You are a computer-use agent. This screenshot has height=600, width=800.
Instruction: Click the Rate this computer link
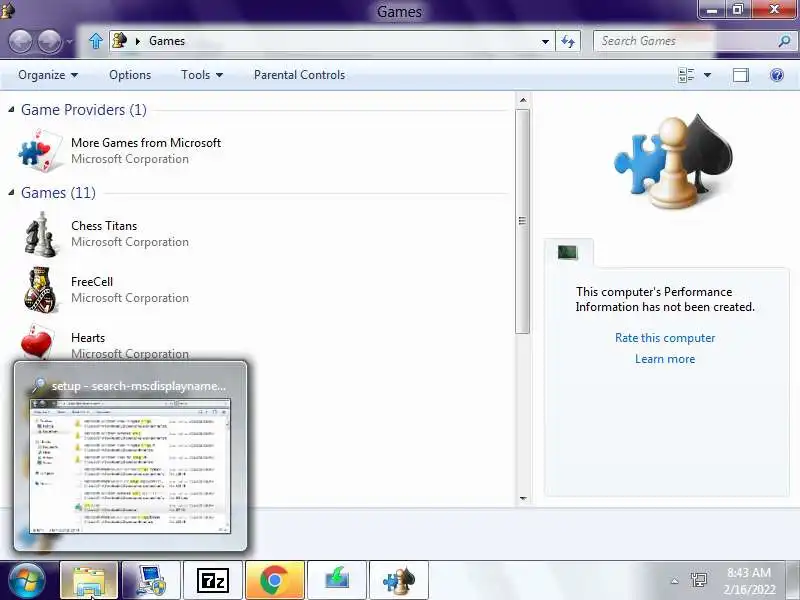click(665, 338)
